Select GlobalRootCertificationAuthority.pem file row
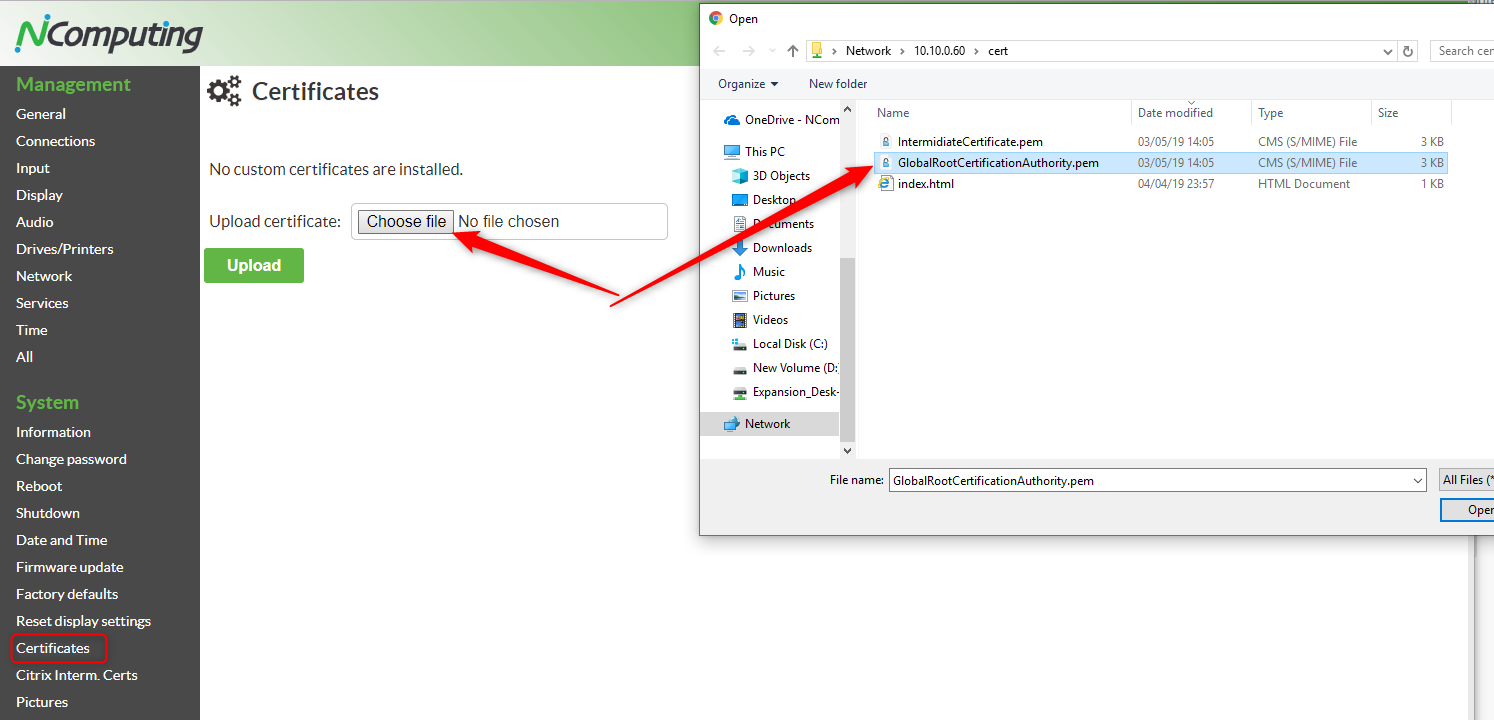Image resolution: width=1494 pixels, height=720 pixels. 1160,163
